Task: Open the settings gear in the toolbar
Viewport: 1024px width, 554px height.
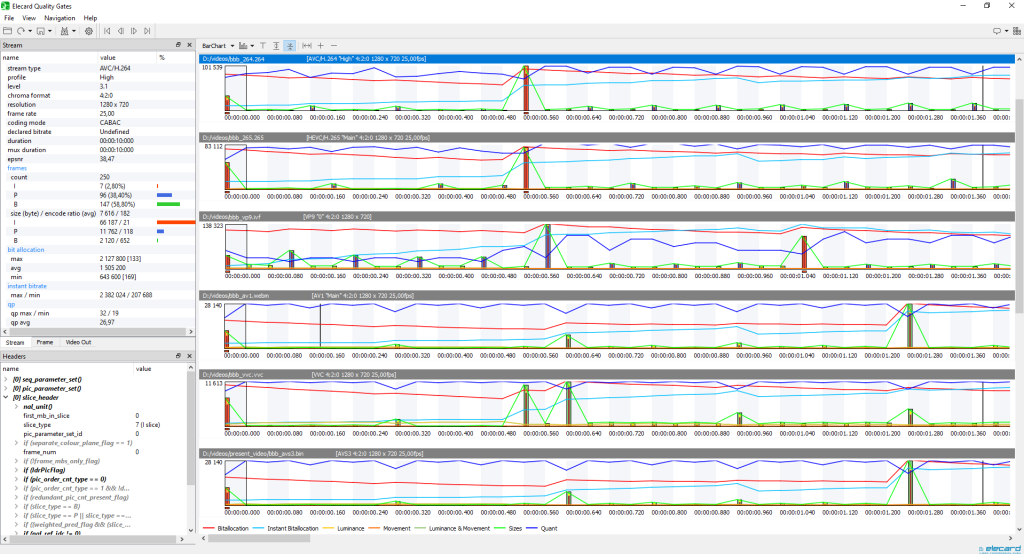Action: pyautogui.click(x=89, y=31)
